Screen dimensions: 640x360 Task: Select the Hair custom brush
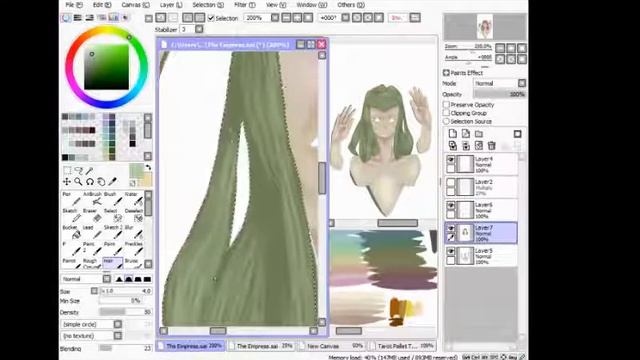click(113, 264)
